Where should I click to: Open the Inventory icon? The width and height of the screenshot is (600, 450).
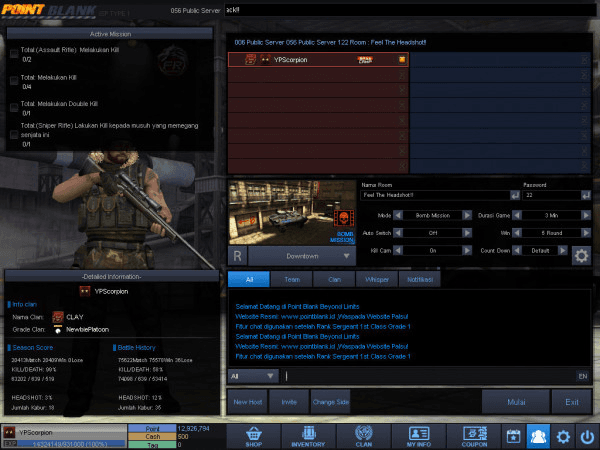(x=308, y=434)
